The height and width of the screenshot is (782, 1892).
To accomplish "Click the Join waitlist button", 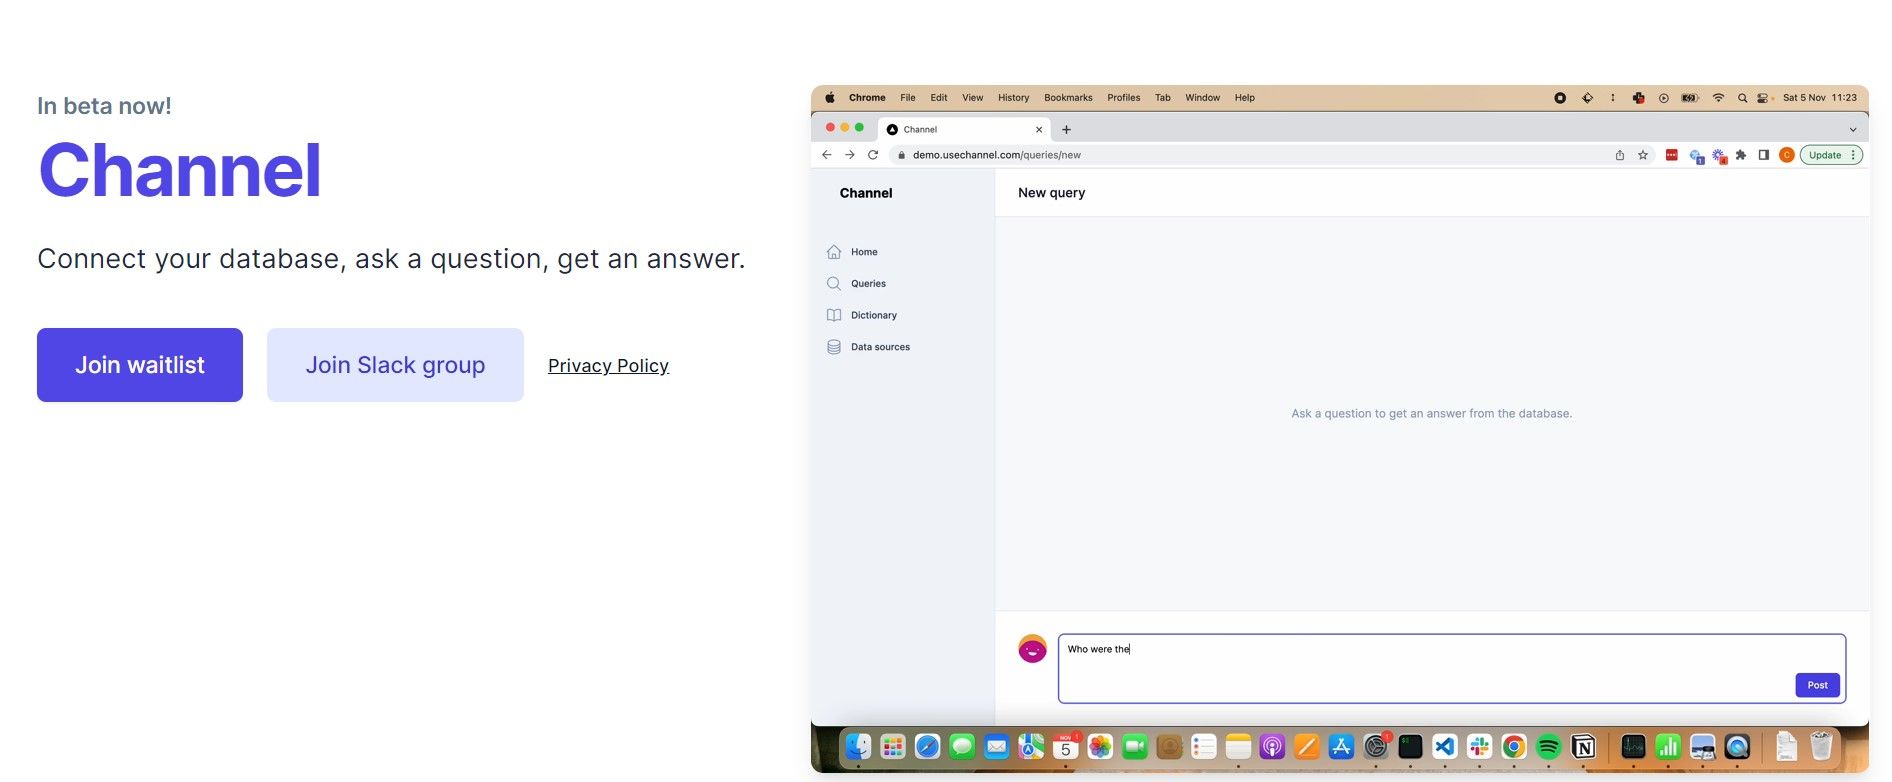I will (140, 365).
